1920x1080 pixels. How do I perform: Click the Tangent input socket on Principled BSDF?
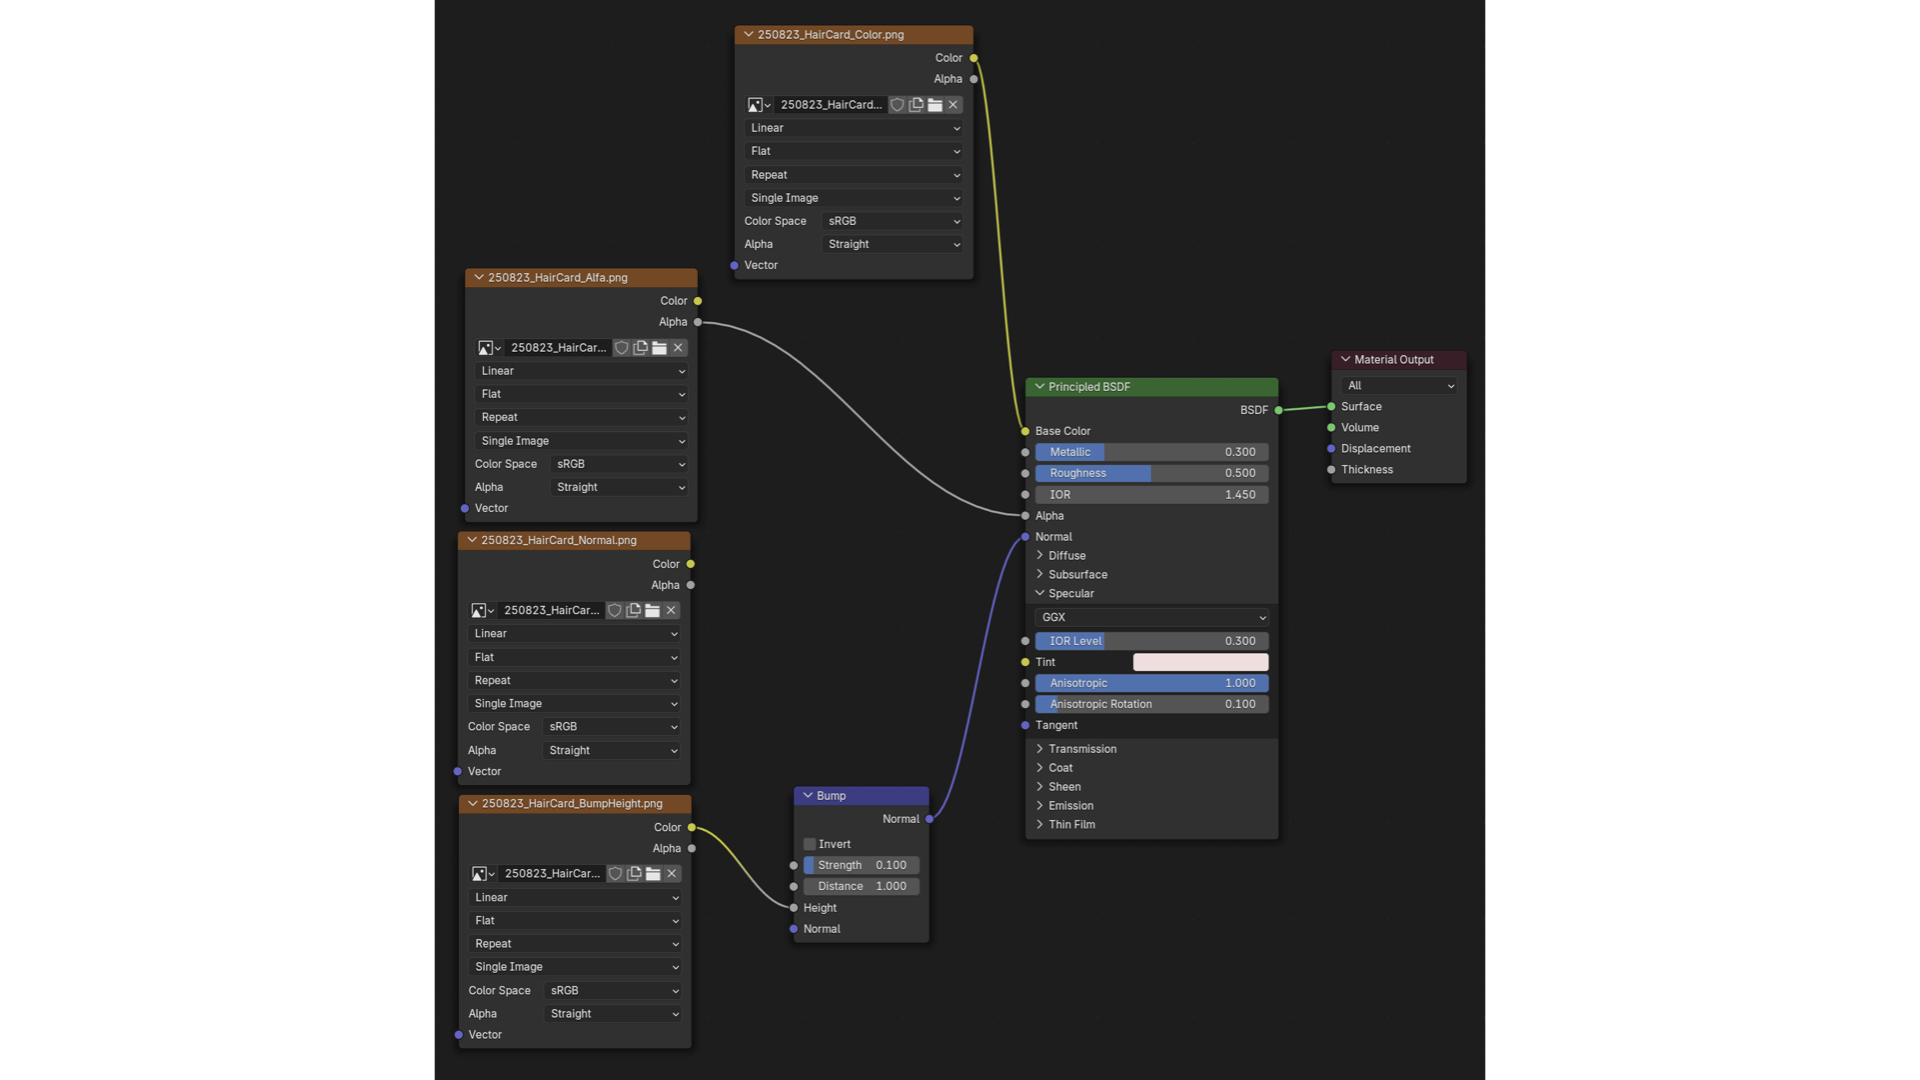tap(1025, 725)
